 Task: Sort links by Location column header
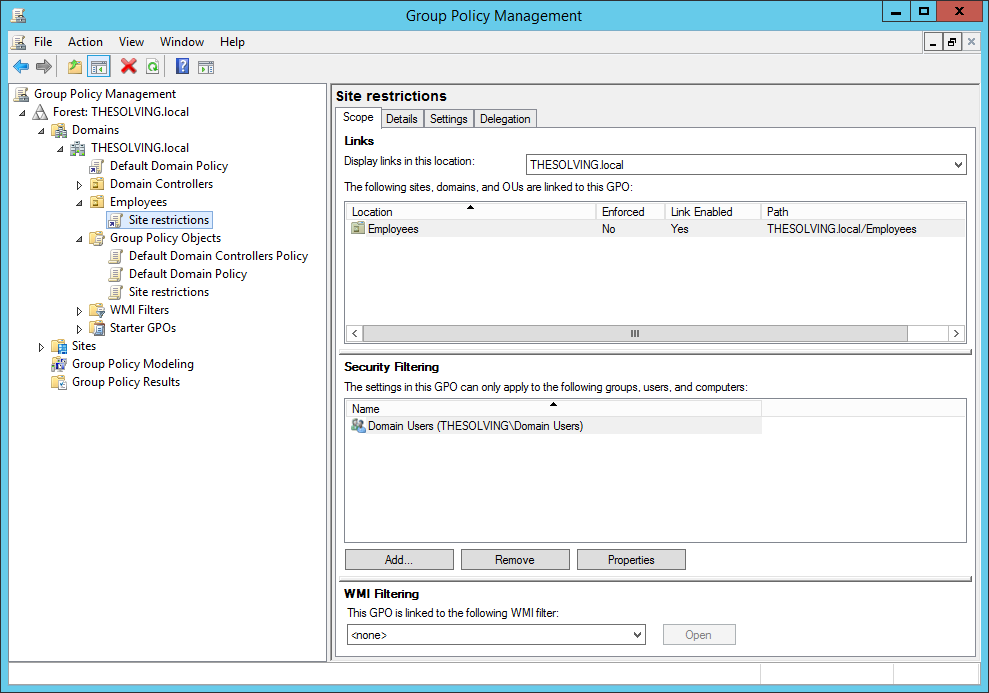[x=471, y=212]
